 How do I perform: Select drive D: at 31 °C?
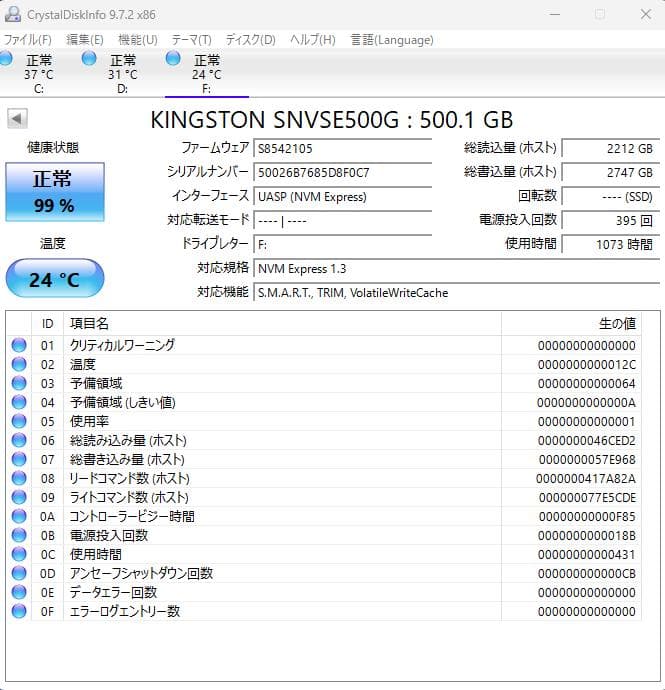click(x=123, y=73)
